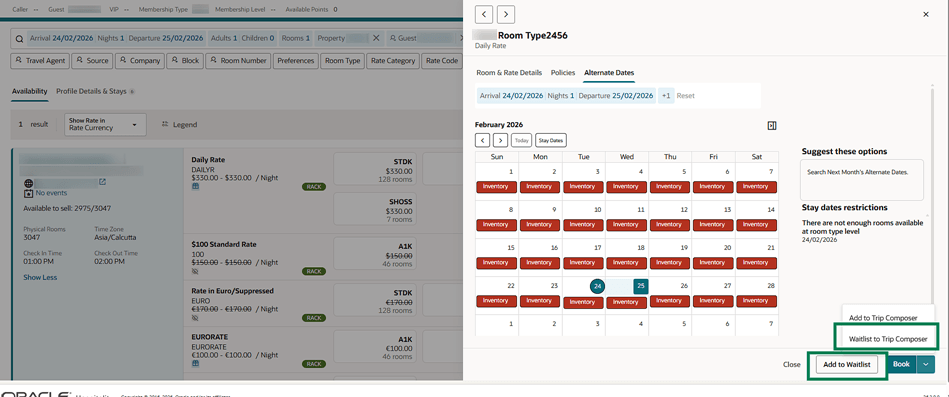Select SHOSS $330.00 room card
Image resolution: width=949 pixels, height=397 pixels.
[x=375, y=209]
